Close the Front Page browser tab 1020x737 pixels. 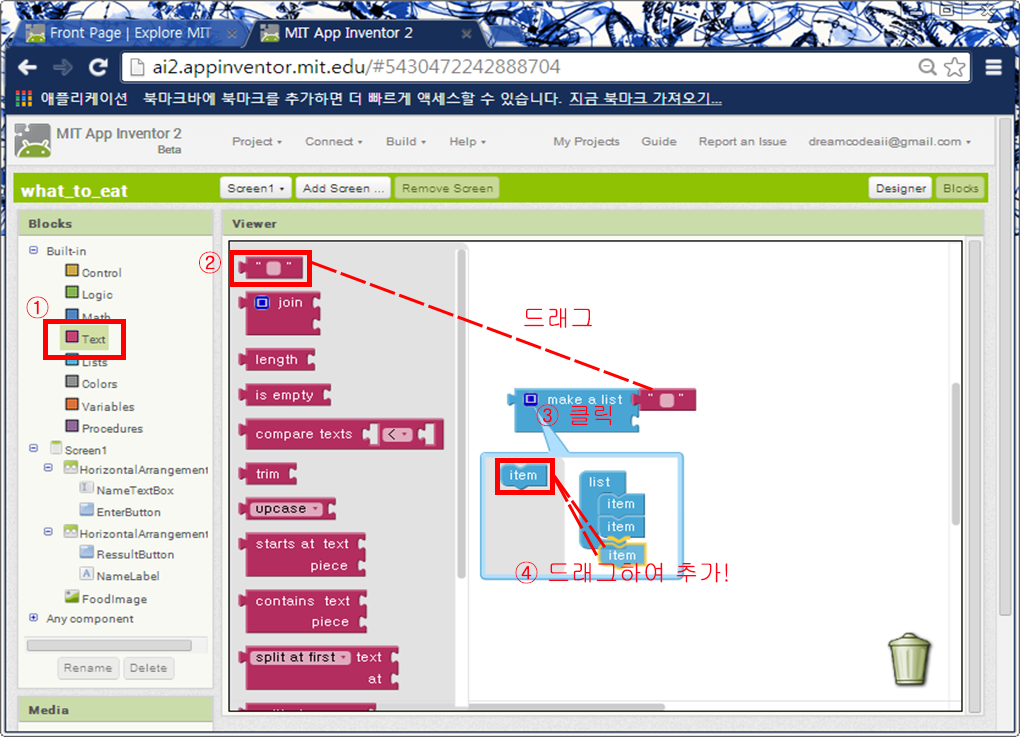point(232,34)
